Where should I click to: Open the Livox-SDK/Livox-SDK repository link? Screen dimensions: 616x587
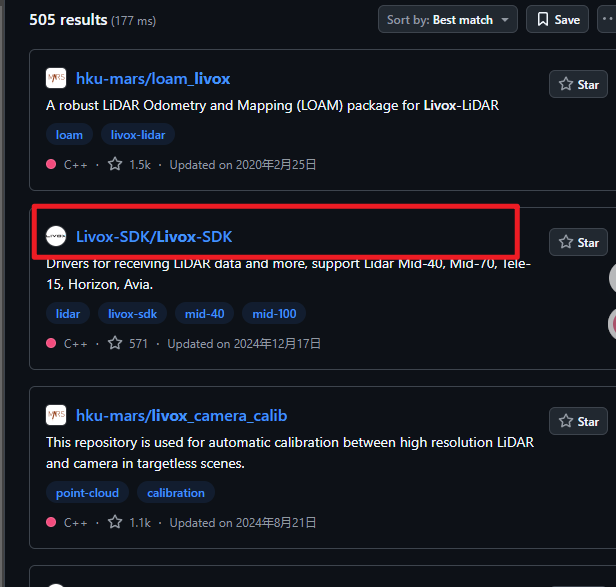(x=154, y=237)
